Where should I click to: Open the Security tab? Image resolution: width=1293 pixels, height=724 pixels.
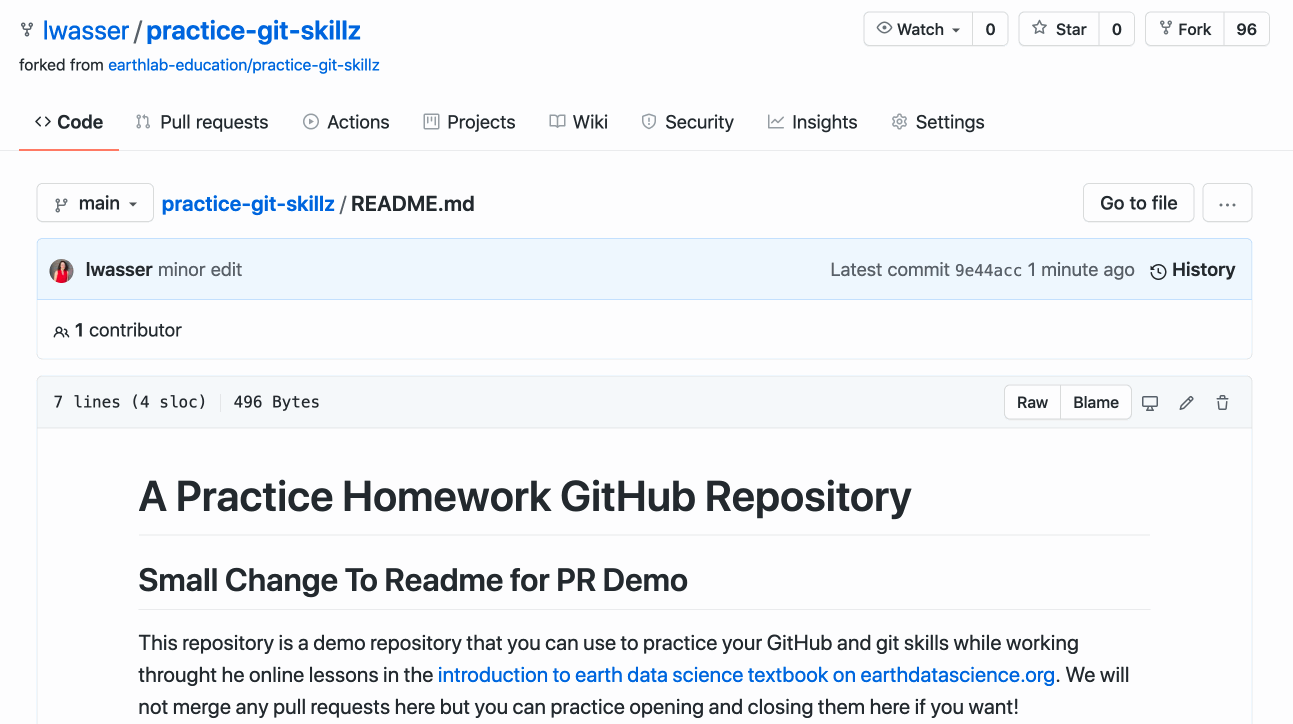coord(687,122)
